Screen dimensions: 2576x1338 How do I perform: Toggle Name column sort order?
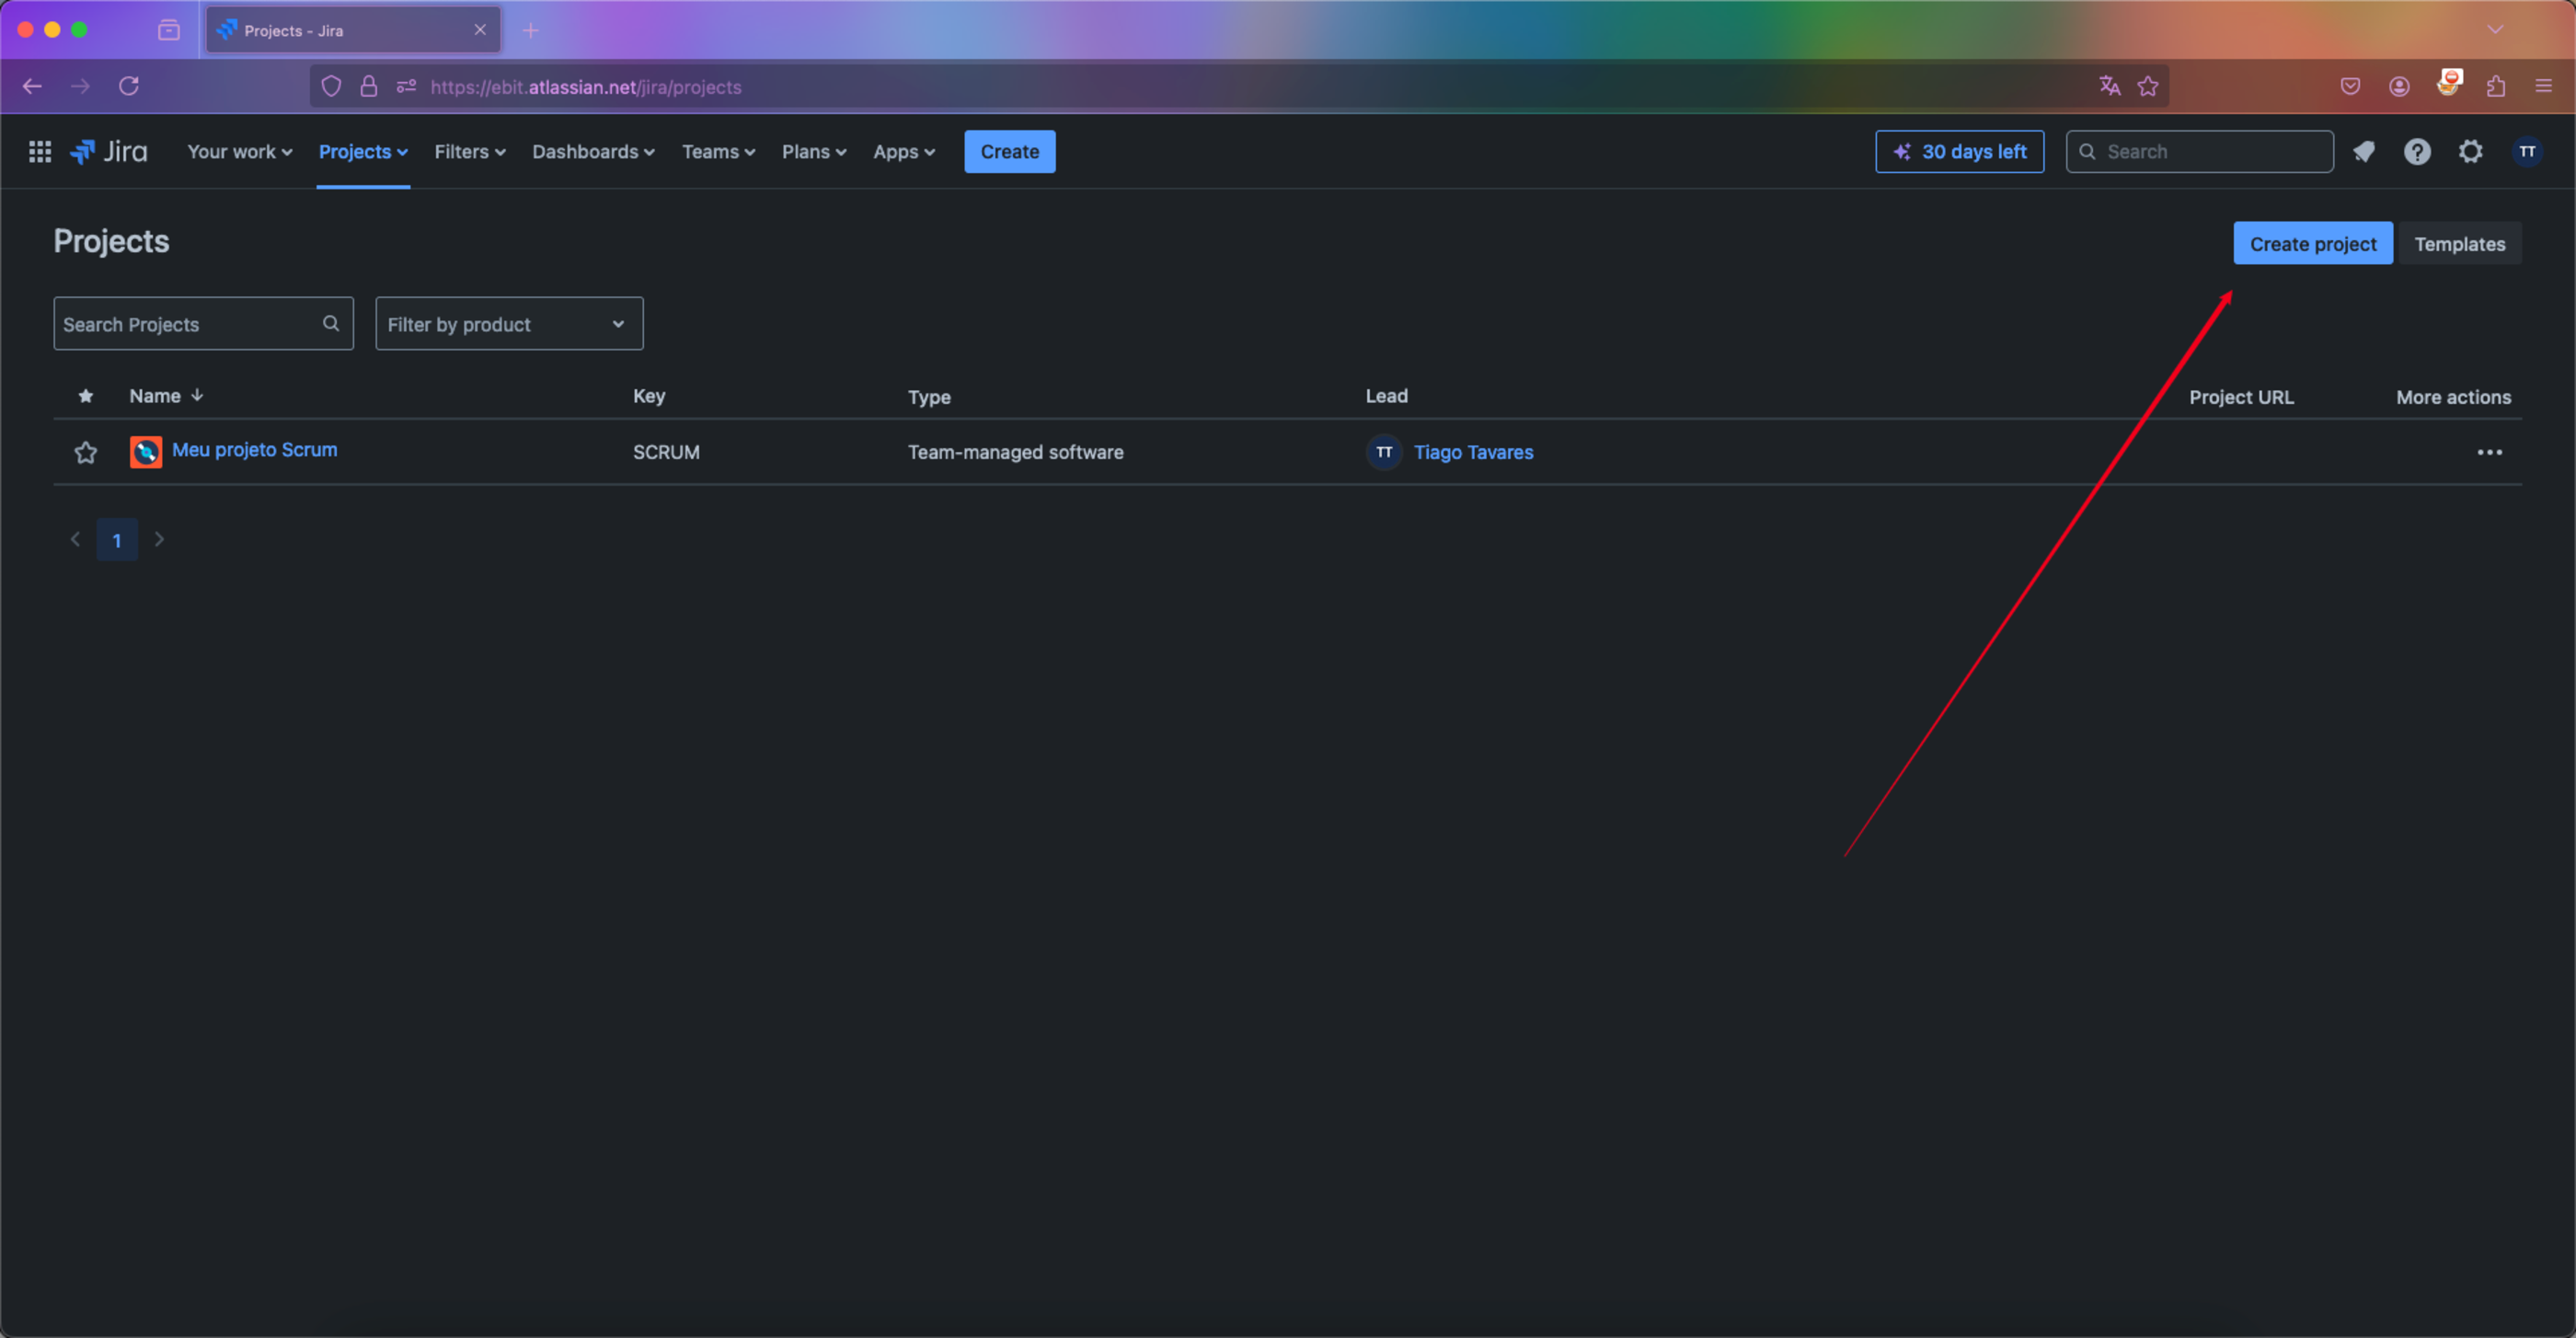coord(167,396)
